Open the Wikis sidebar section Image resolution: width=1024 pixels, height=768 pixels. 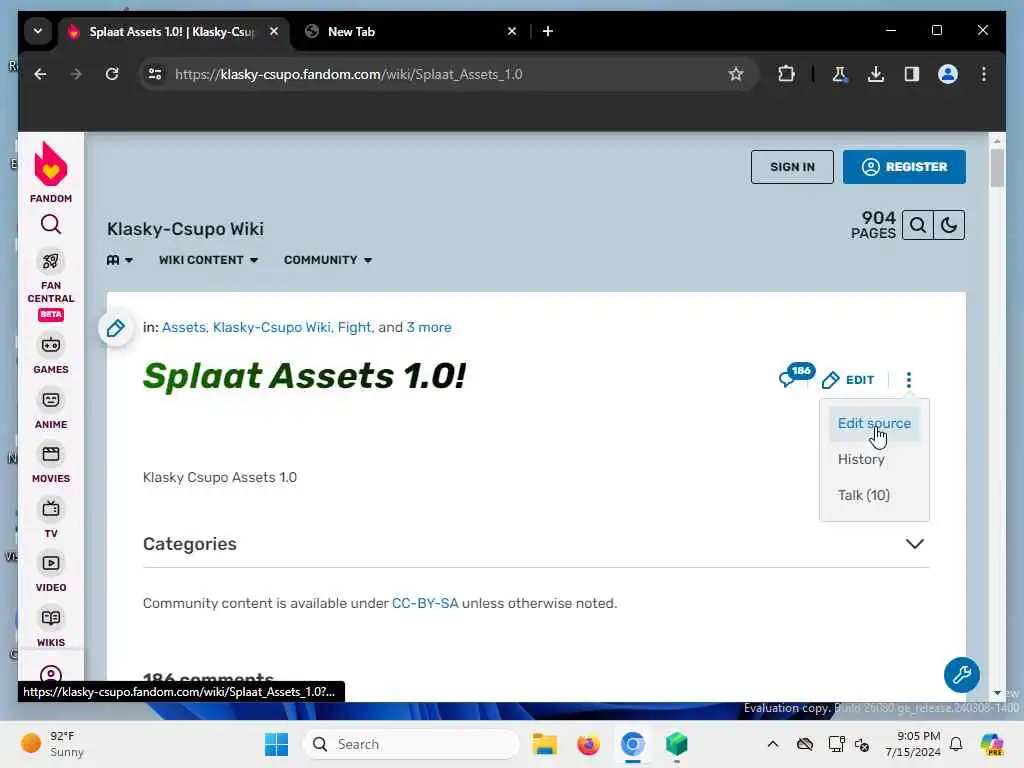(51, 627)
